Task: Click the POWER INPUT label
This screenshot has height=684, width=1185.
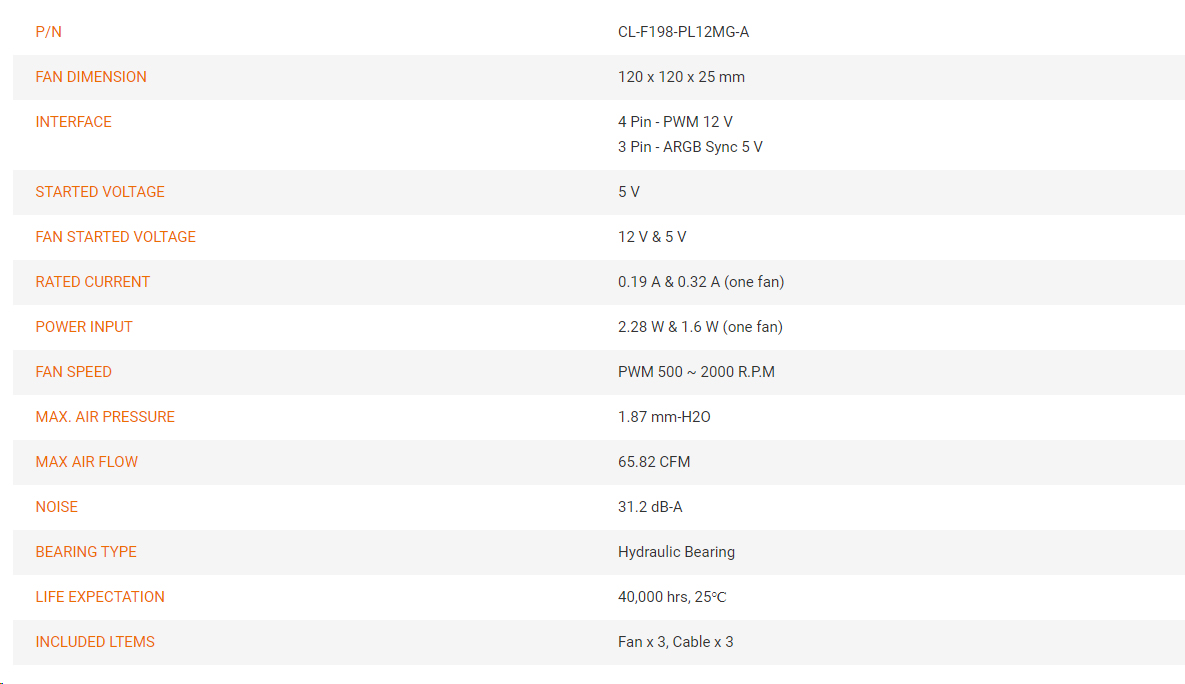Action: [84, 327]
